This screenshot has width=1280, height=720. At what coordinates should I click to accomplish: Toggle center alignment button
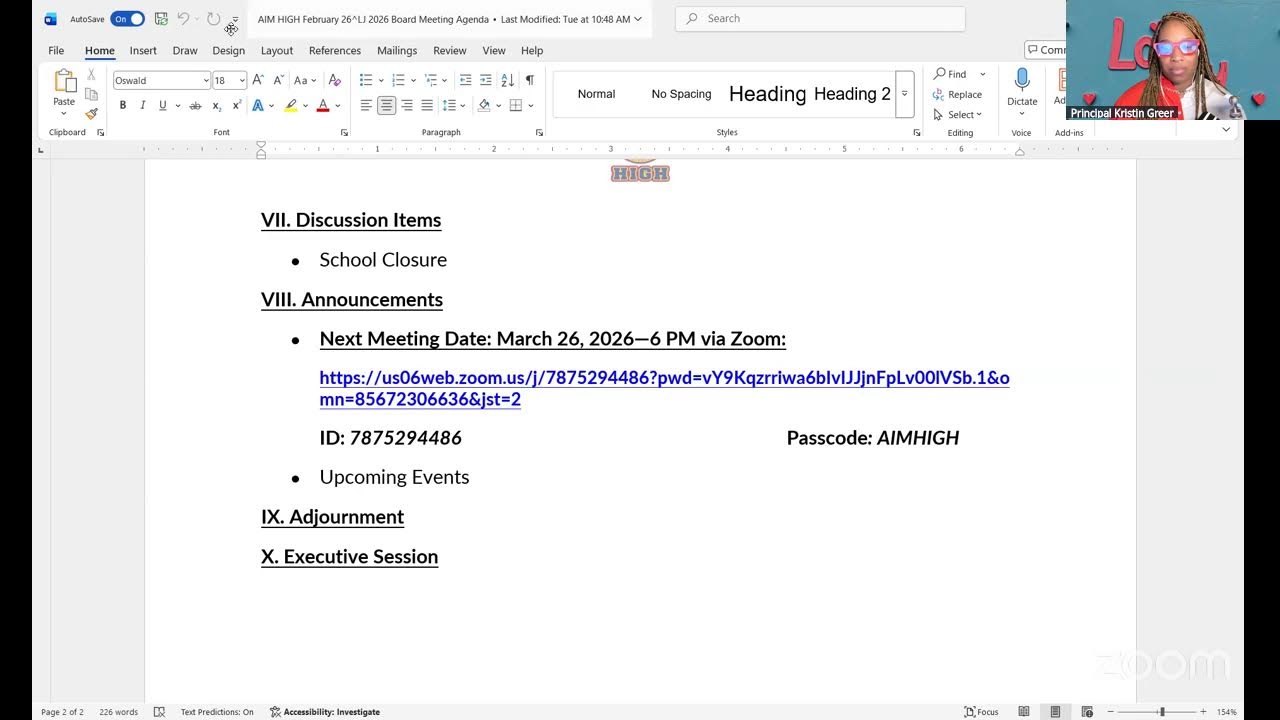coord(386,105)
